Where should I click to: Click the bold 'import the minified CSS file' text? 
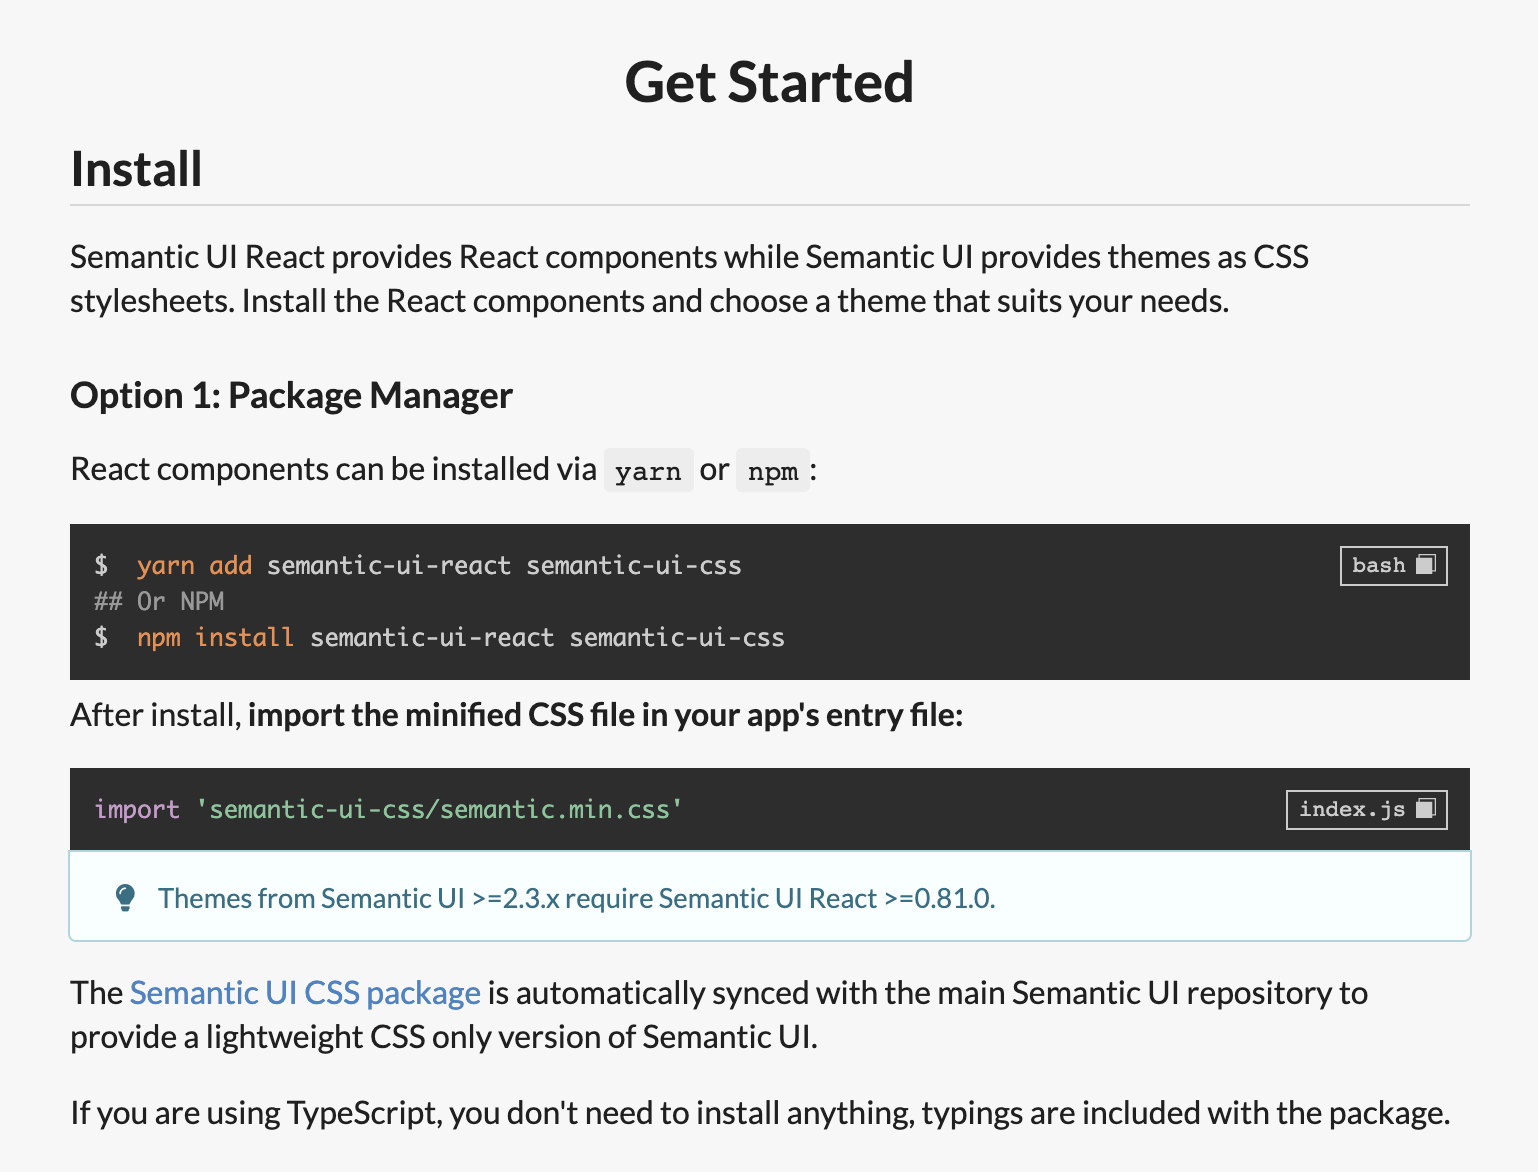[x=605, y=716]
